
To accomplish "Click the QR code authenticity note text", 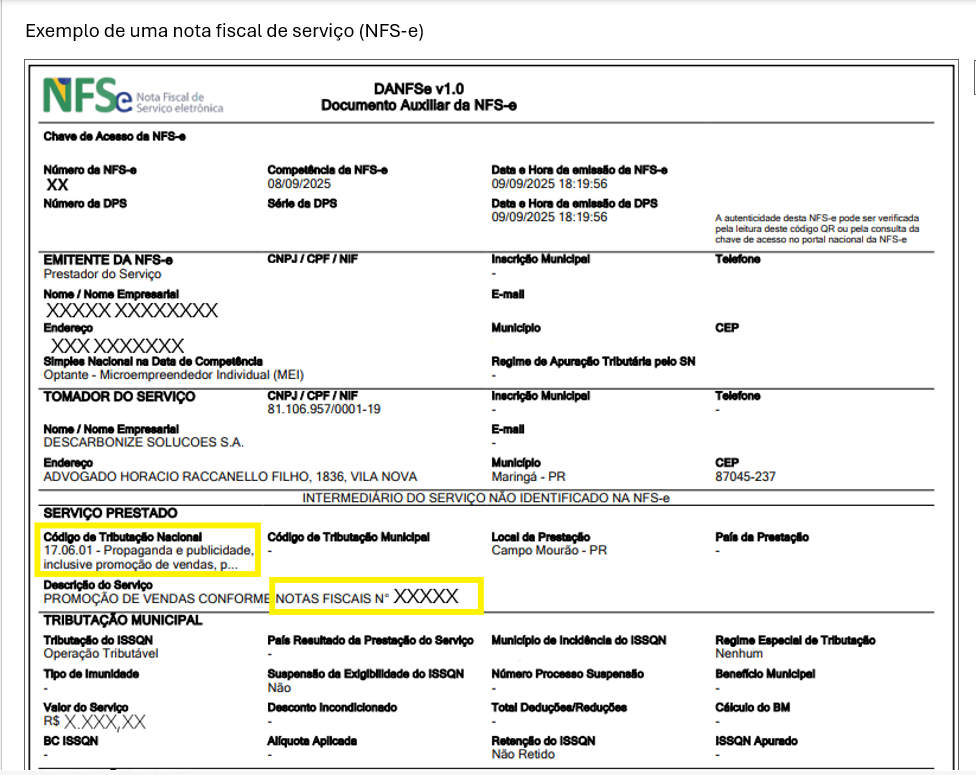I will [816, 229].
